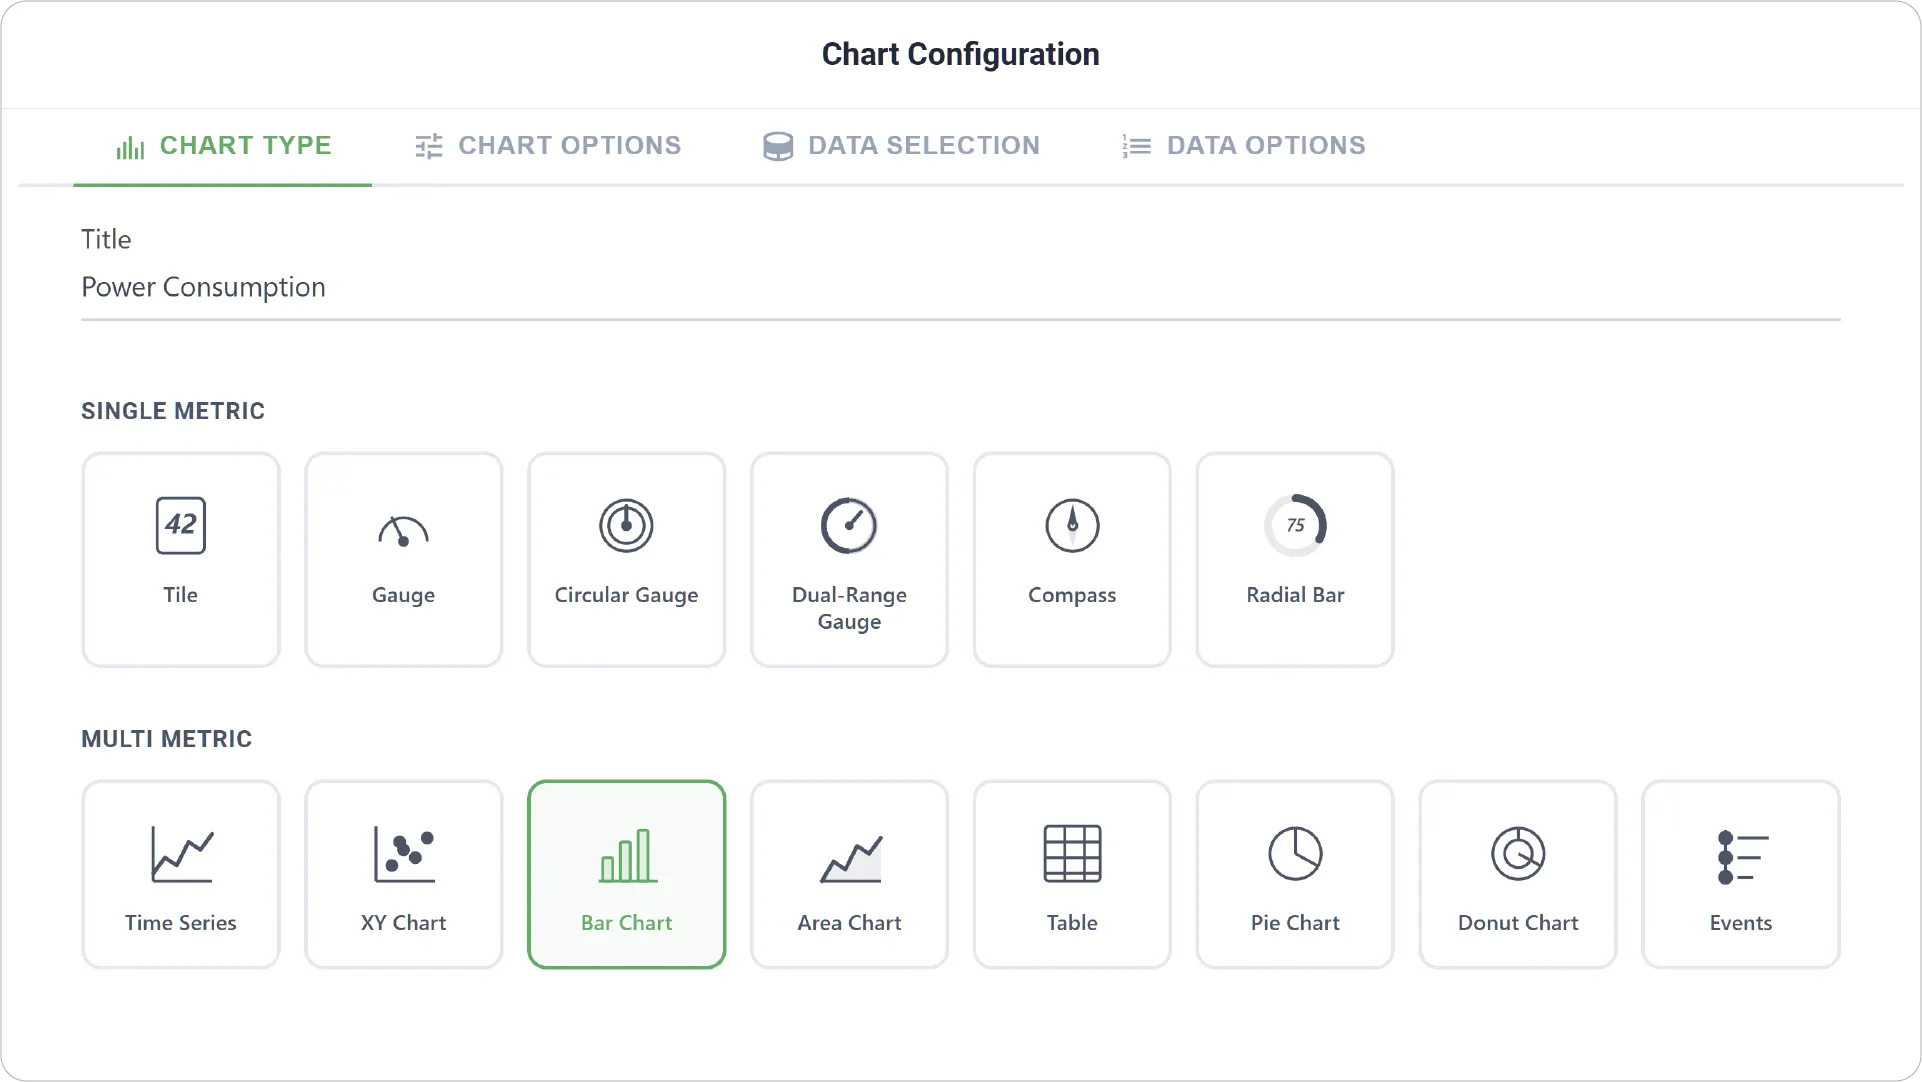Pick the Circular Gauge icon

626,525
